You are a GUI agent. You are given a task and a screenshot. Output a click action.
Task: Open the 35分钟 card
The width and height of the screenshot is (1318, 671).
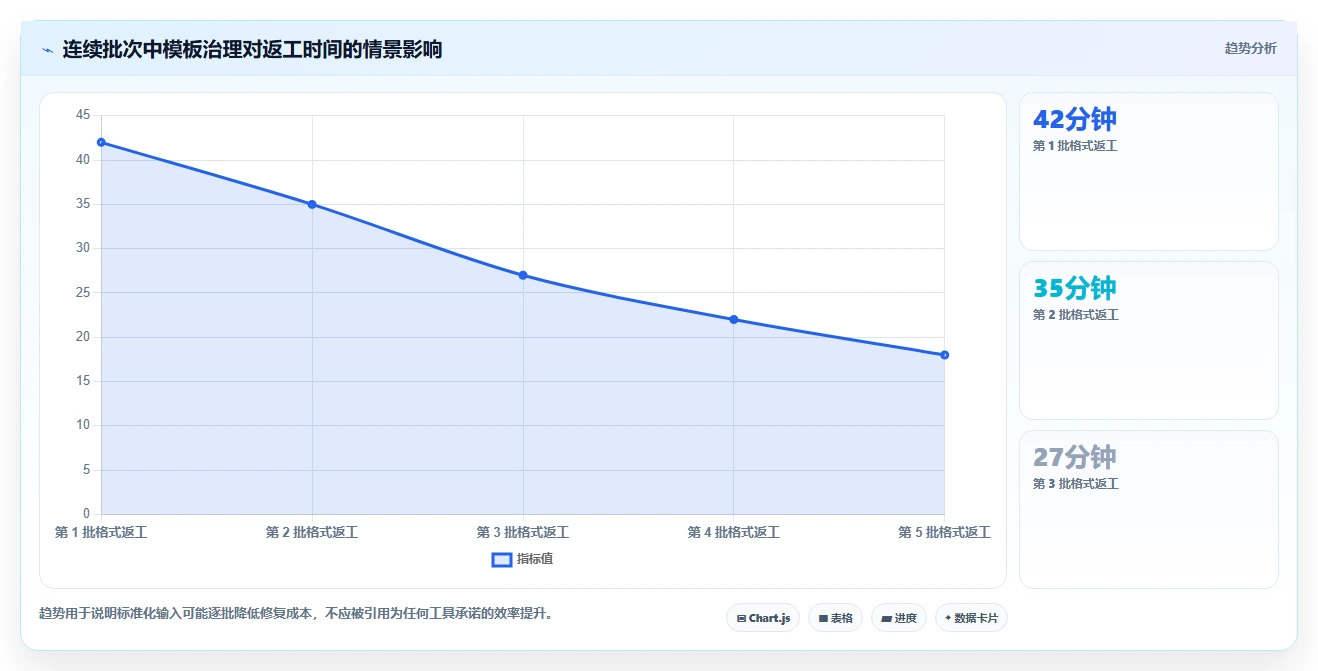[1149, 340]
